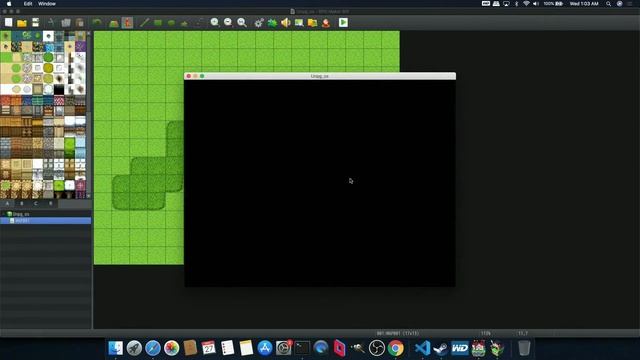Image resolution: width=640 pixels, height=360 pixels.
Task: Close the playtest game window
Action: pyautogui.click(x=189, y=76)
